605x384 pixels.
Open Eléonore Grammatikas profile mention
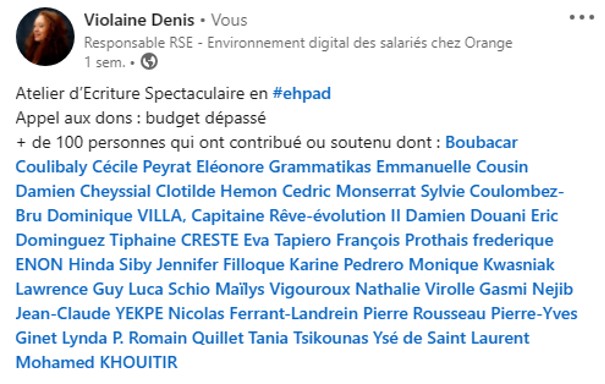284,167
